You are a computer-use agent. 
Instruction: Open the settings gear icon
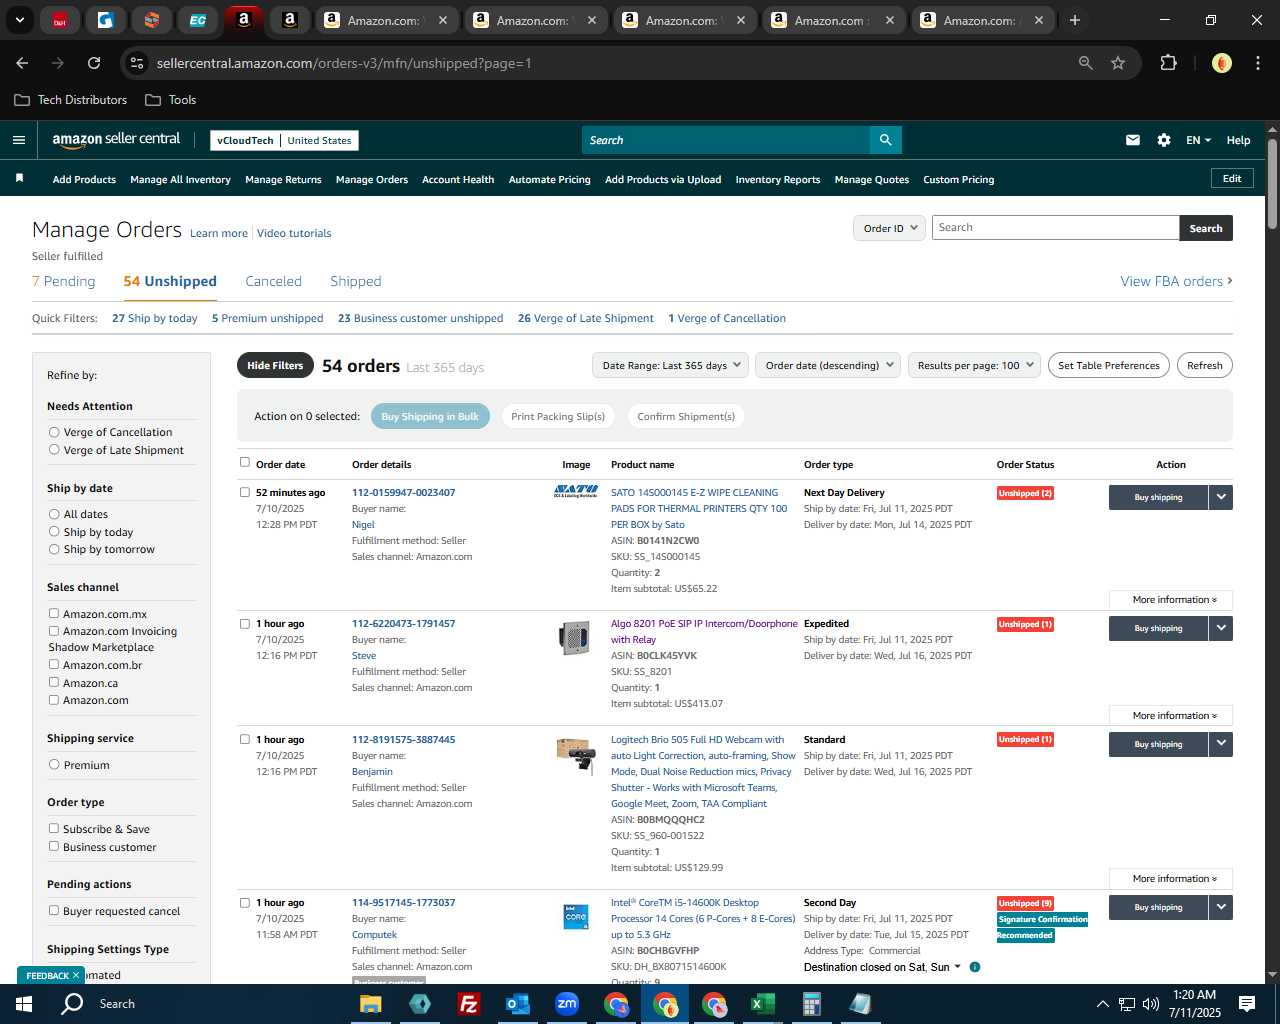point(1163,140)
